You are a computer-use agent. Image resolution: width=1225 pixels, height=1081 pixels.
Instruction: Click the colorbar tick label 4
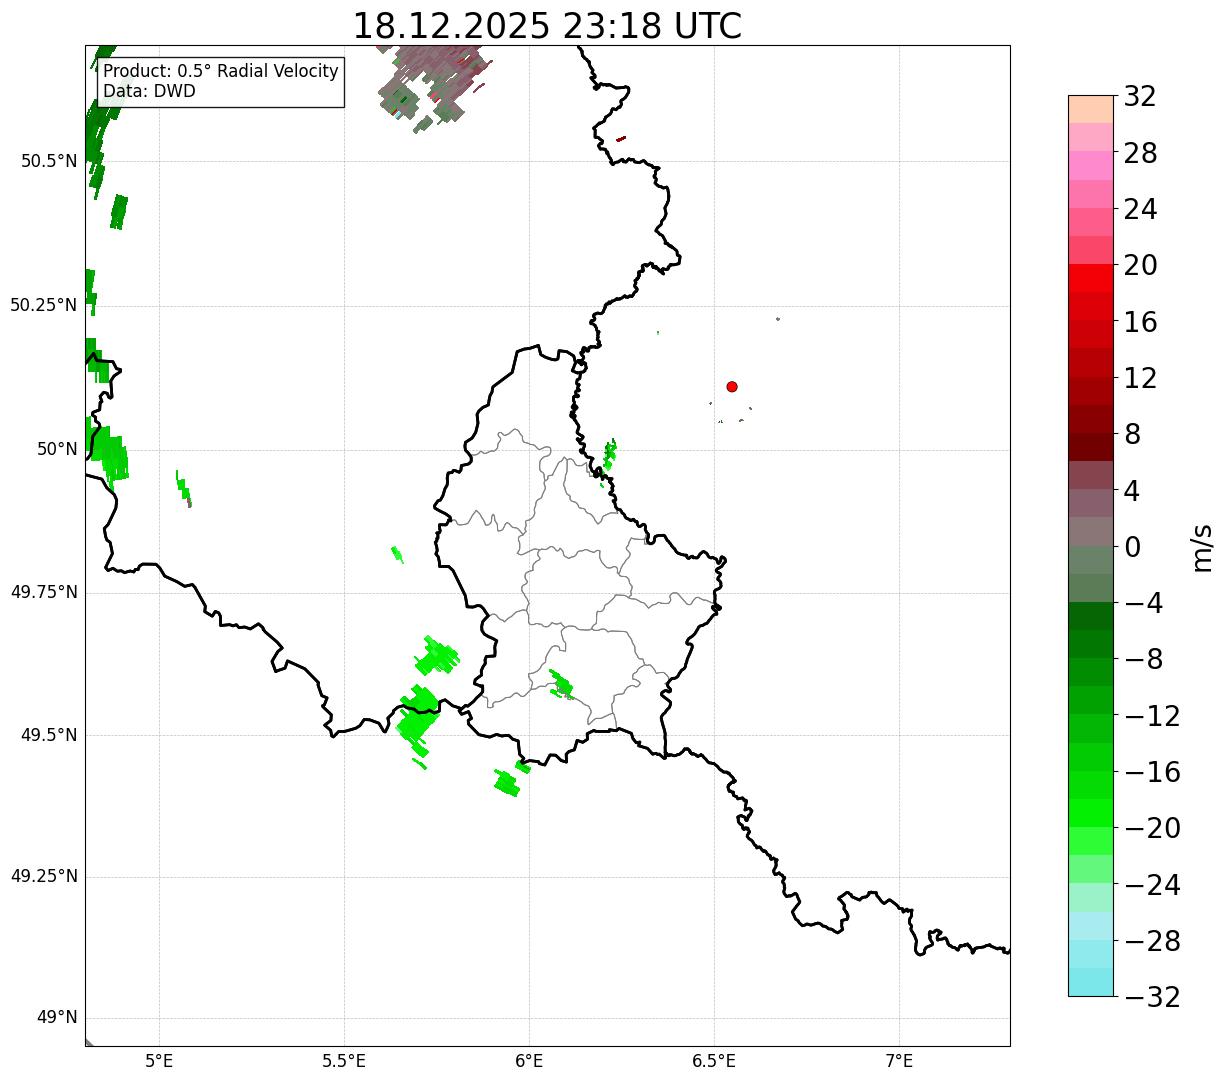coord(1132,491)
